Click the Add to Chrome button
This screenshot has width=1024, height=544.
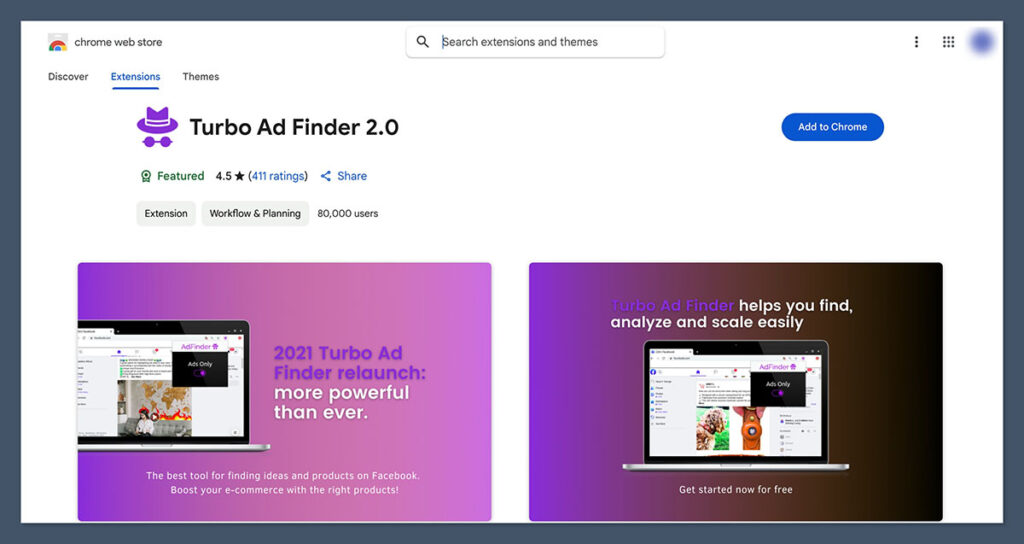pyautogui.click(x=832, y=127)
